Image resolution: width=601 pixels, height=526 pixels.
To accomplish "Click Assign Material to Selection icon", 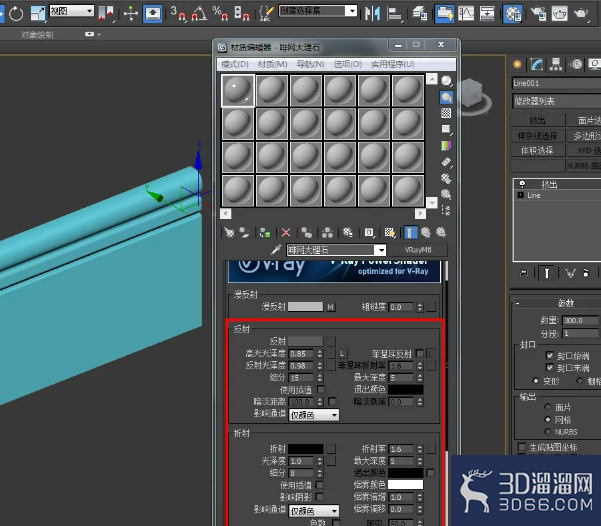I will coord(265,232).
